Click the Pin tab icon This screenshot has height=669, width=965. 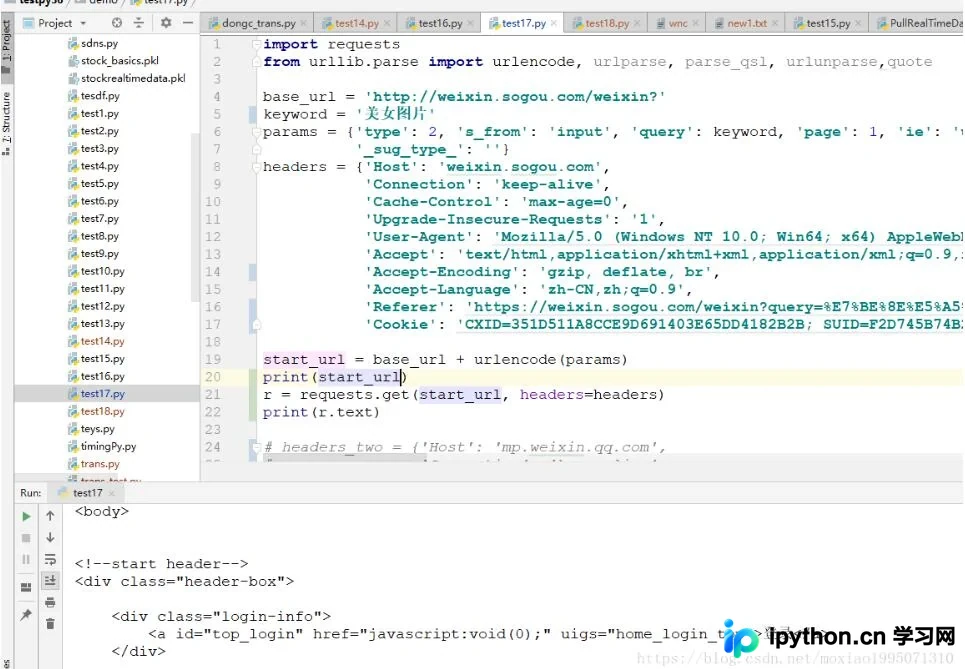(26, 614)
